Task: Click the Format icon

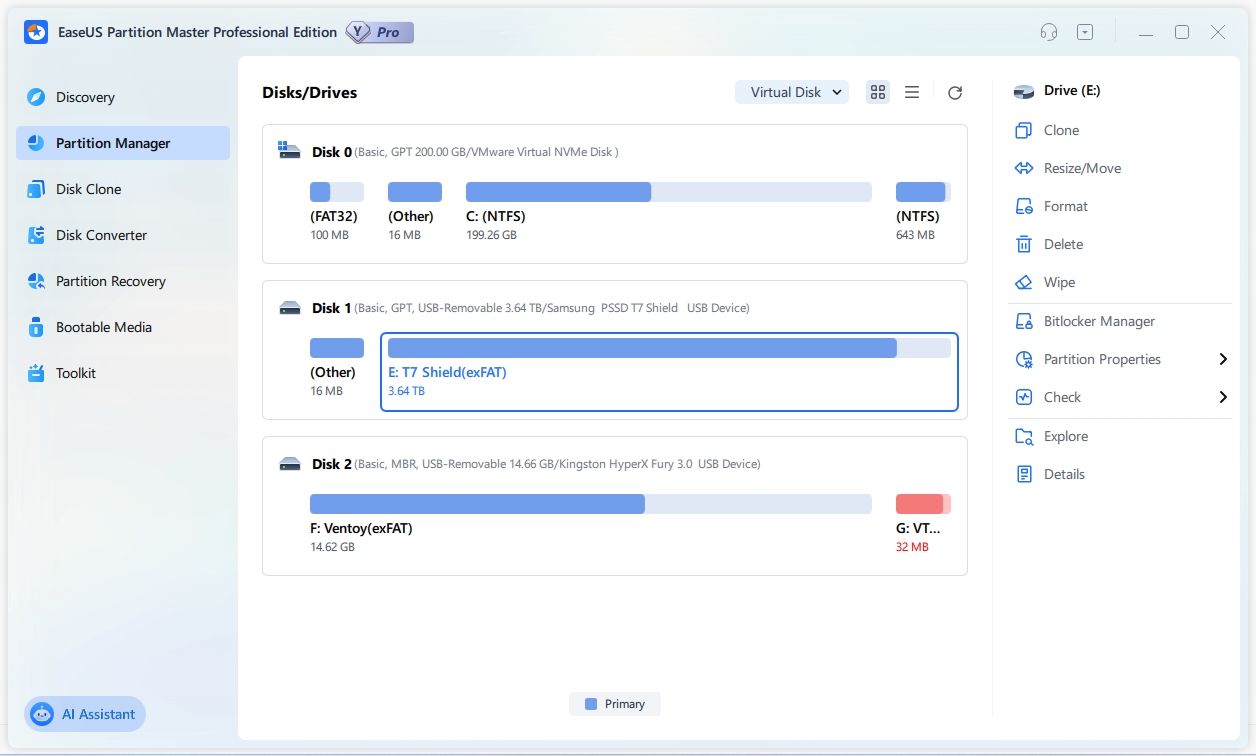Action: pyautogui.click(x=1023, y=206)
